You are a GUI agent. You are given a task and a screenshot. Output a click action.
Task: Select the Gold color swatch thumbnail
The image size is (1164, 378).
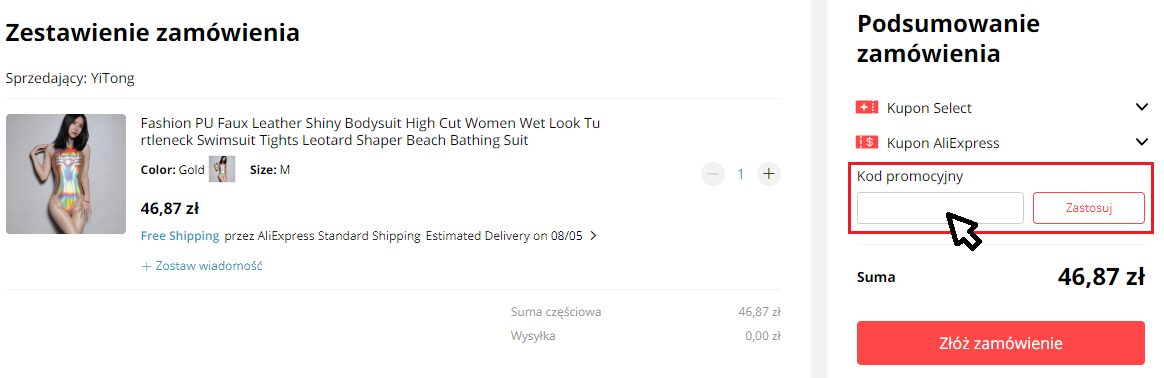222,169
